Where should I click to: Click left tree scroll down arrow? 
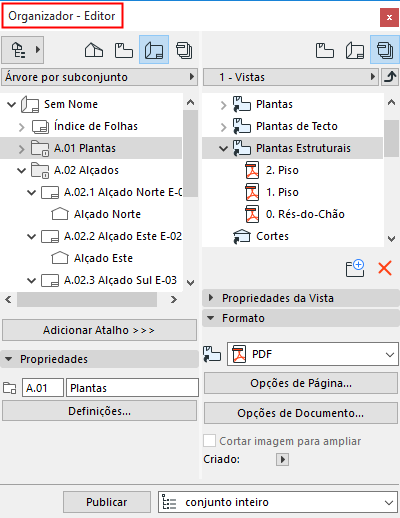point(190,283)
